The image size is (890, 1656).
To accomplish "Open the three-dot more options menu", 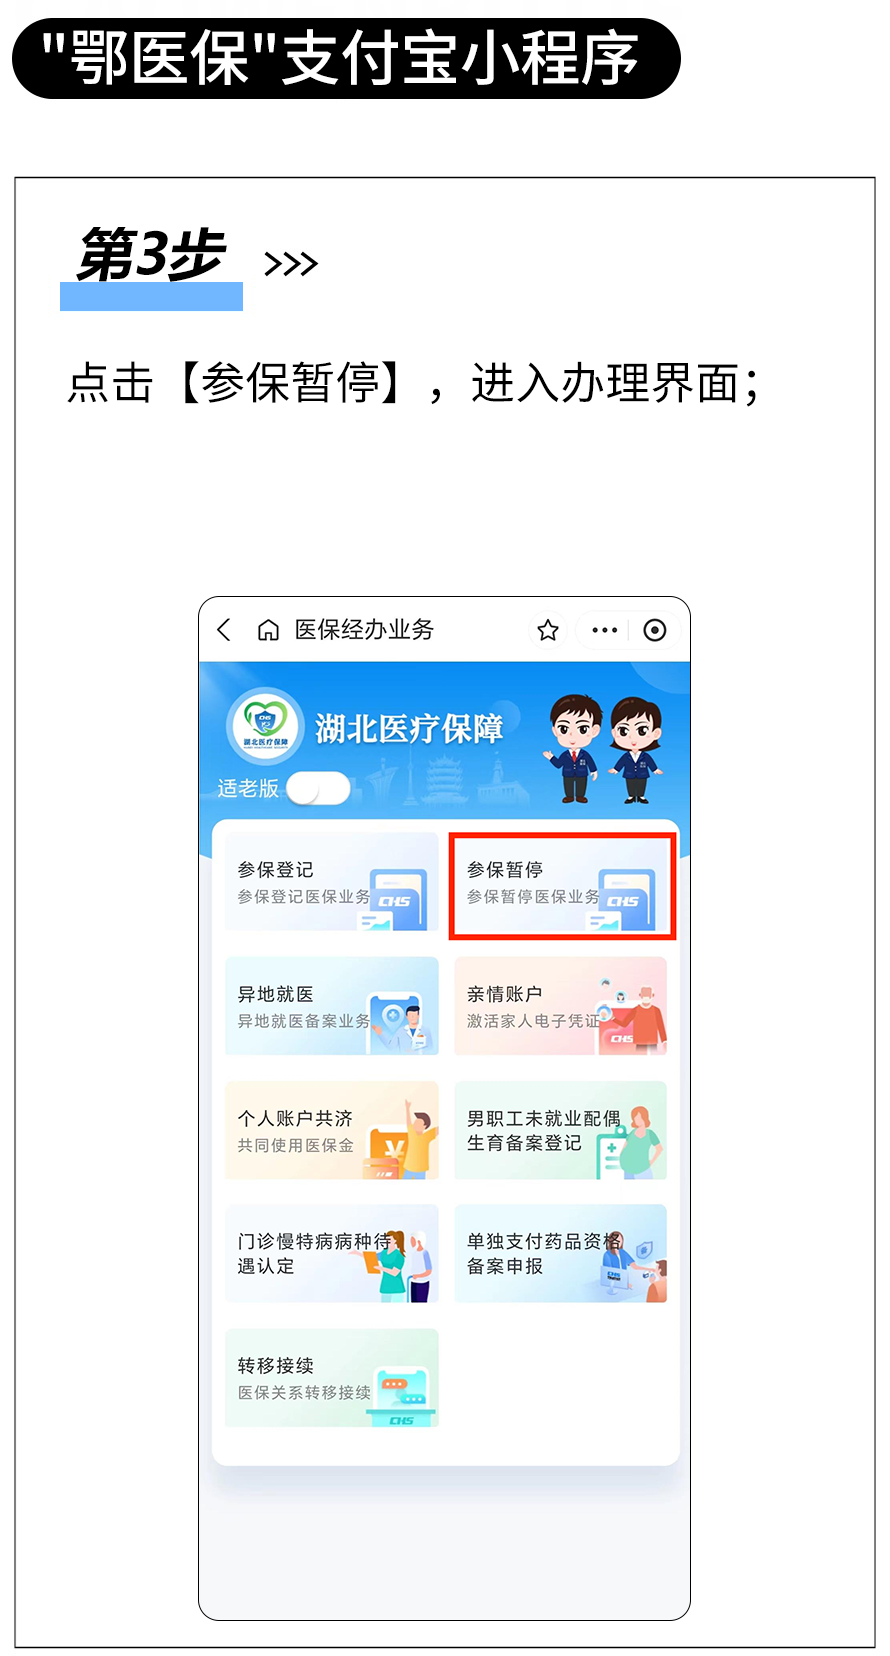I will pos(605,630).
